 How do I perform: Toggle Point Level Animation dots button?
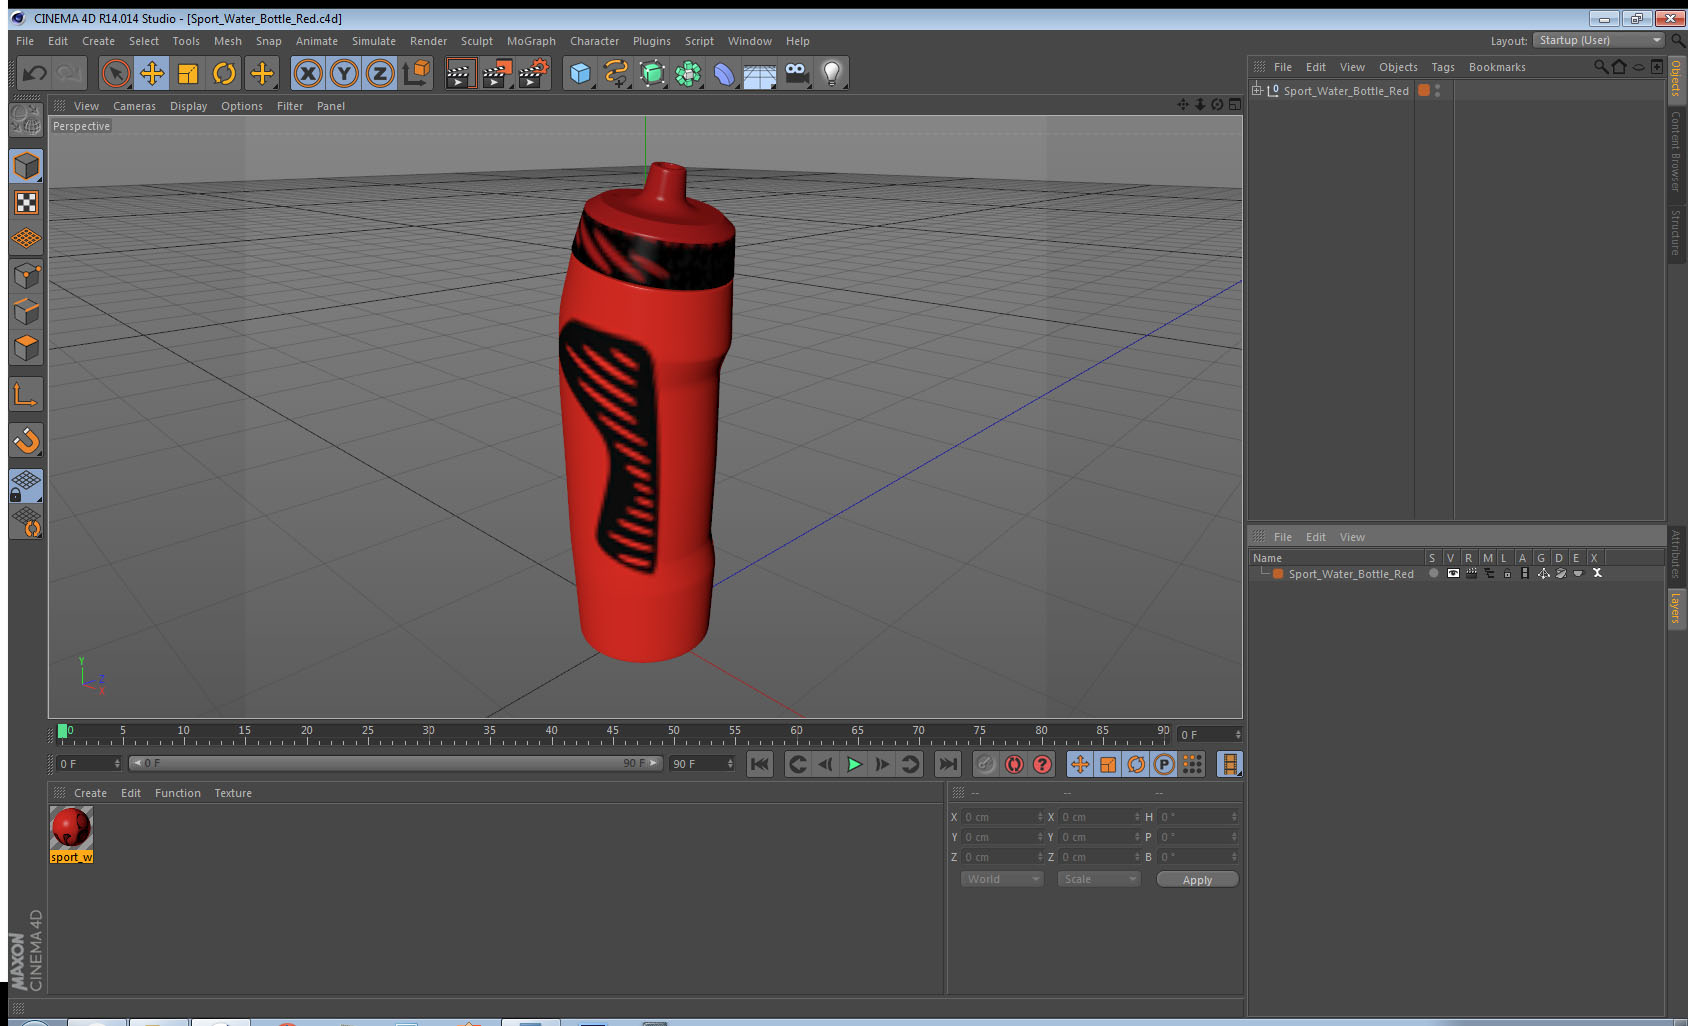1192,764
